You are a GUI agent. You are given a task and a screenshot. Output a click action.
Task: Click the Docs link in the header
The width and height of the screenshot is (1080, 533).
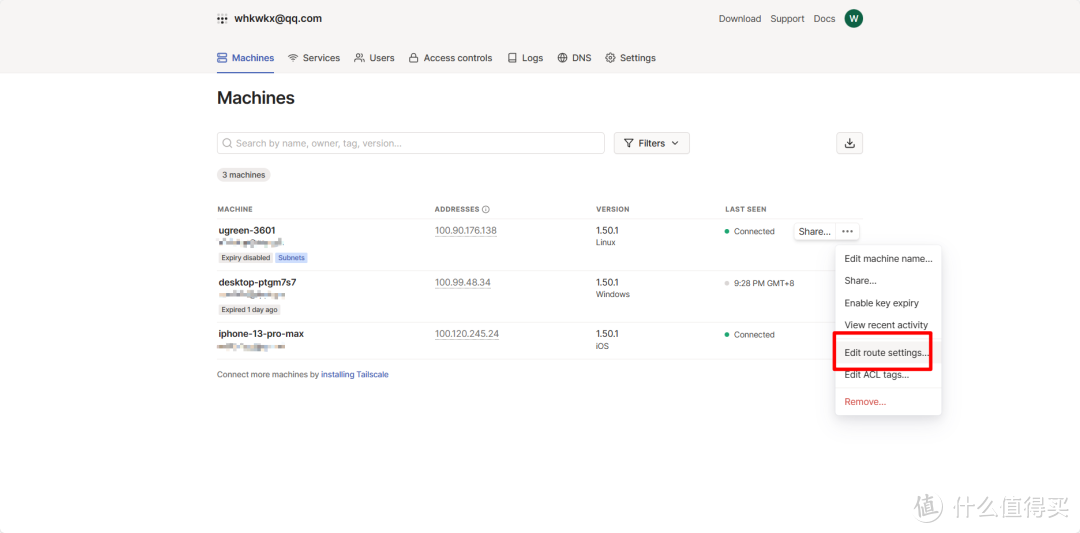(x=824, y=18)
